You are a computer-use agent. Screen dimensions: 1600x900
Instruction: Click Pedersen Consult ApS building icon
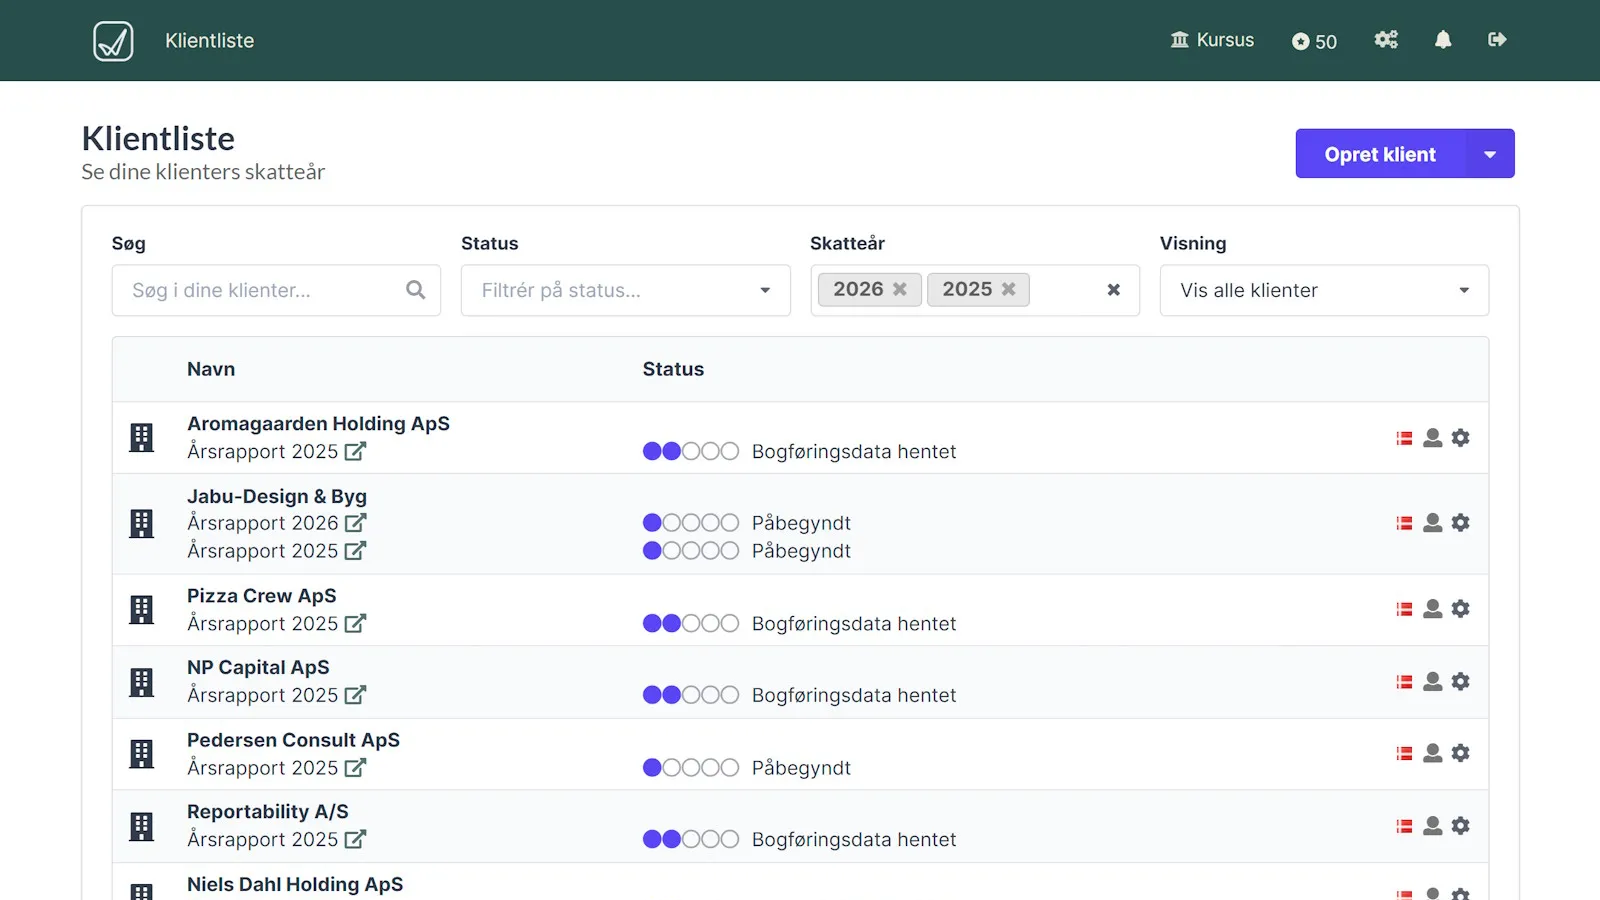point(142,754)
